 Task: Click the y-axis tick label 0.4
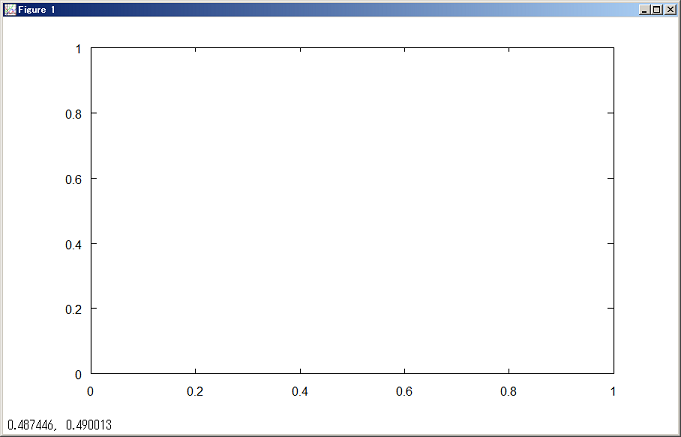point(73,244)
